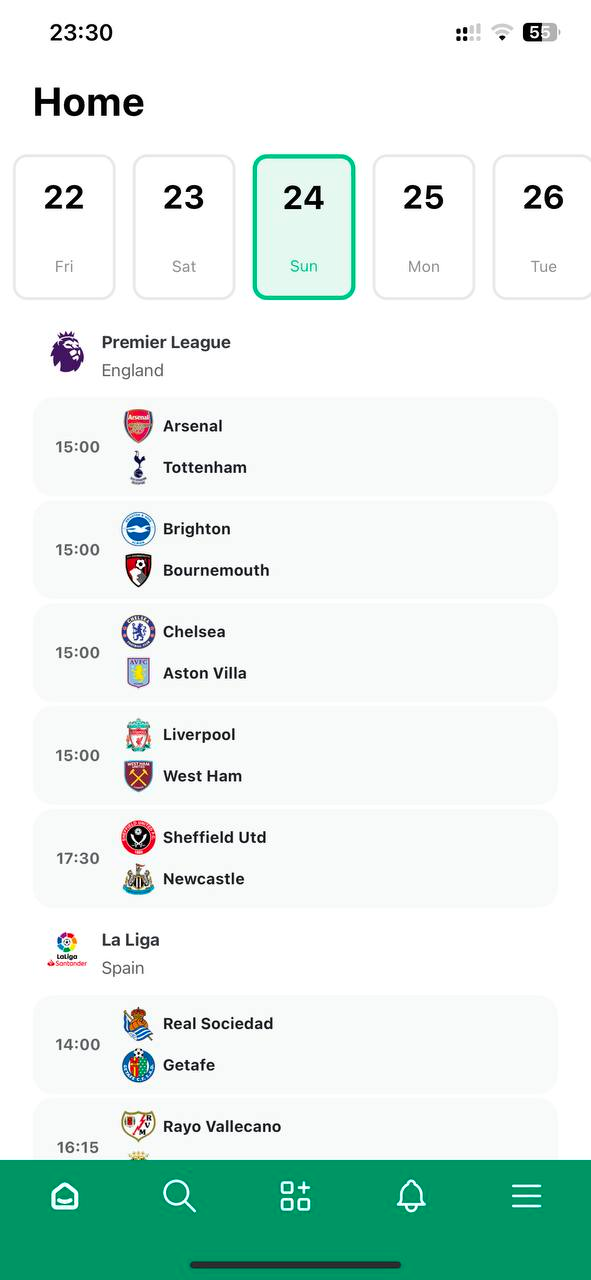Image resolution: width=591 pixels, height=1280 pixels.
Task: Tap the battery indicator in status bar
Action: [x=535, y=32]
